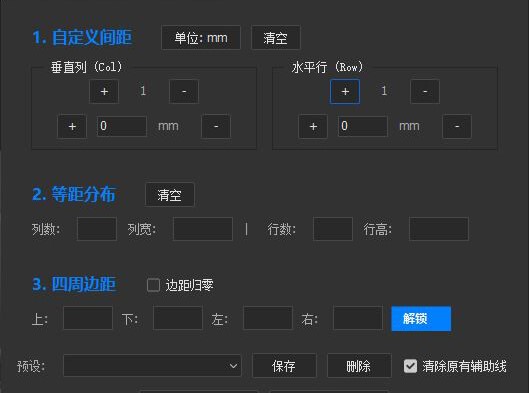
Task: Uncheck 清除原有辅助线 checkbox
Action: pyautogui.click(x=410, y=366)
